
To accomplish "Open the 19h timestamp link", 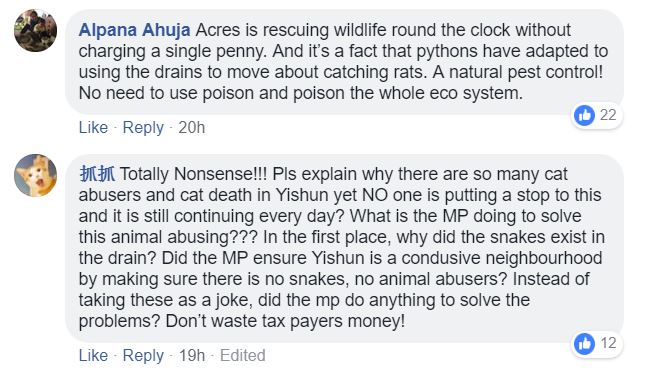I will (192, 355).
